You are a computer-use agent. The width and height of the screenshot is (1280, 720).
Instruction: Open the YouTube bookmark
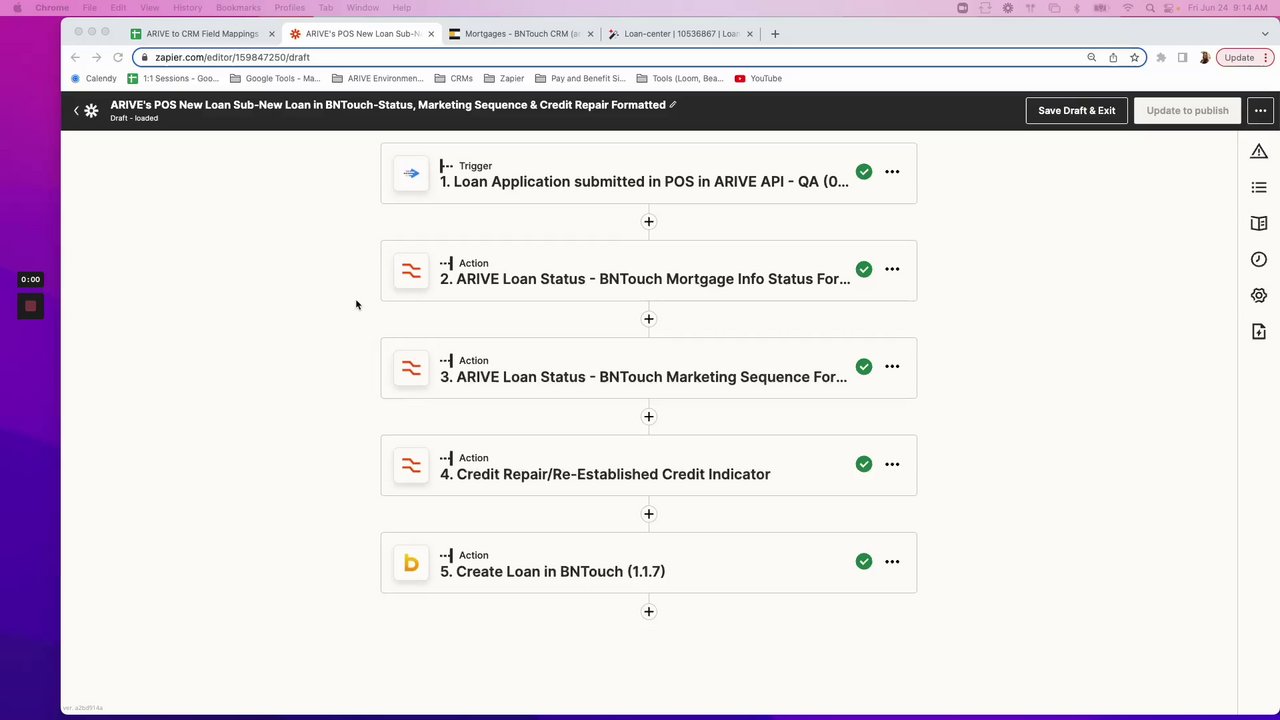point(758,78)
